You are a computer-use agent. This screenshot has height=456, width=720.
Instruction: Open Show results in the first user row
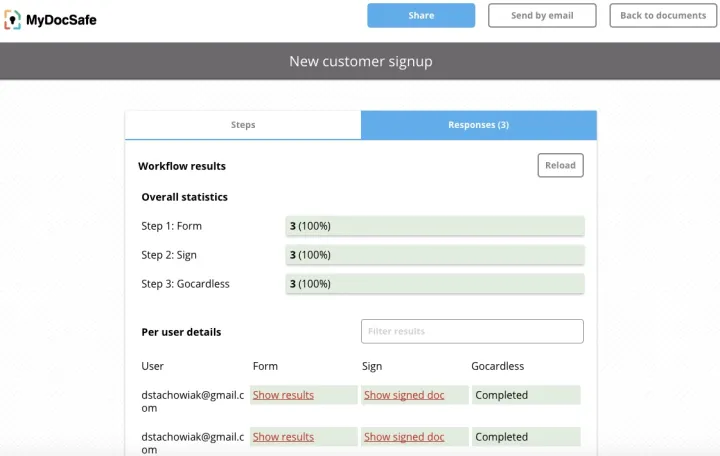(x=283, y=395)
